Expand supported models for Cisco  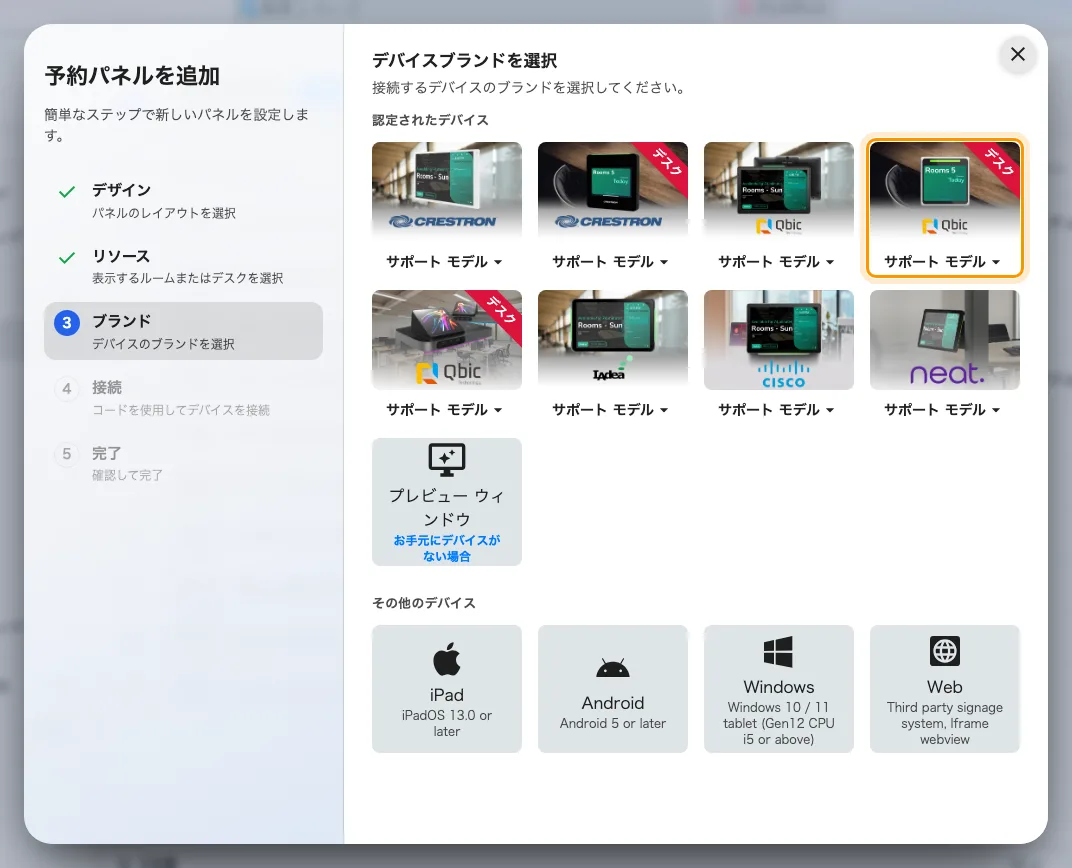click(x=777, y=410)
